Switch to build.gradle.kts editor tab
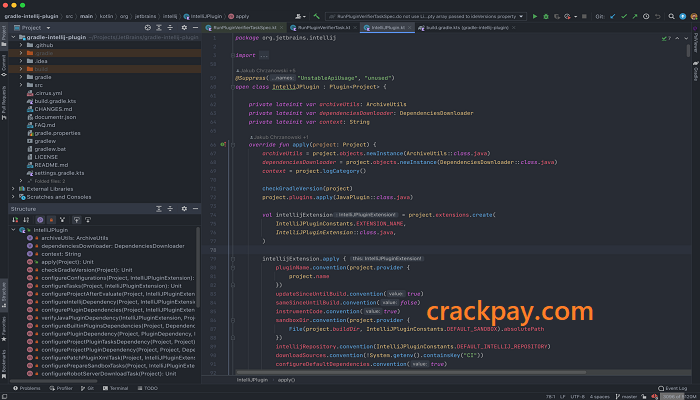 467,28
